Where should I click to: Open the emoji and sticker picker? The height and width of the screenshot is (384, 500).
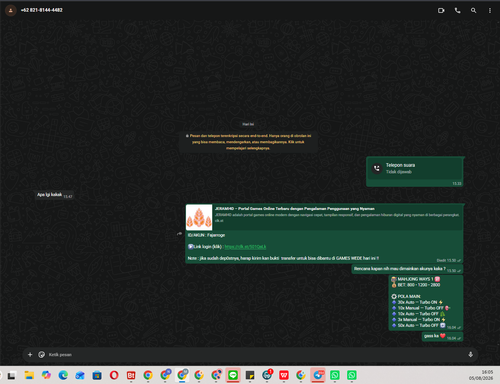pos(41,355)
